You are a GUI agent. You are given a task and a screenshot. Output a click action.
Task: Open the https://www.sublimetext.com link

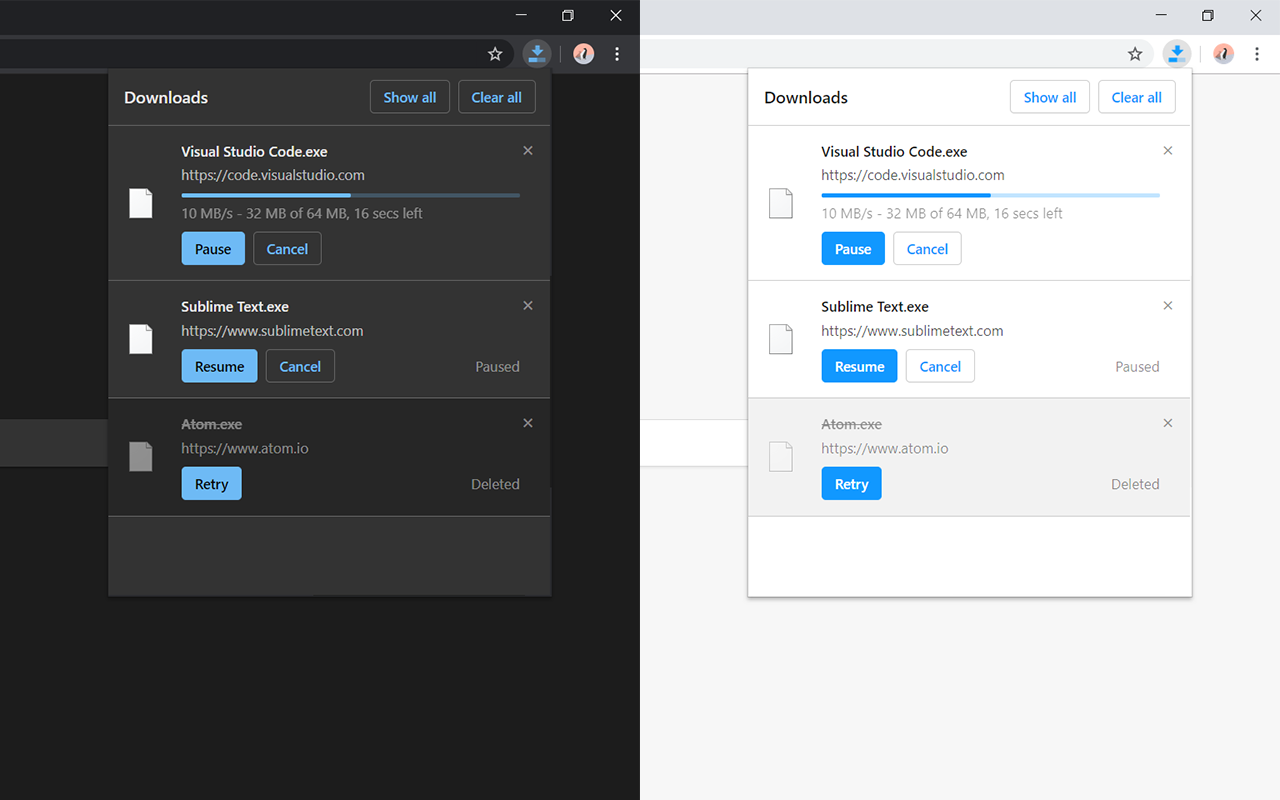[272, 330]
